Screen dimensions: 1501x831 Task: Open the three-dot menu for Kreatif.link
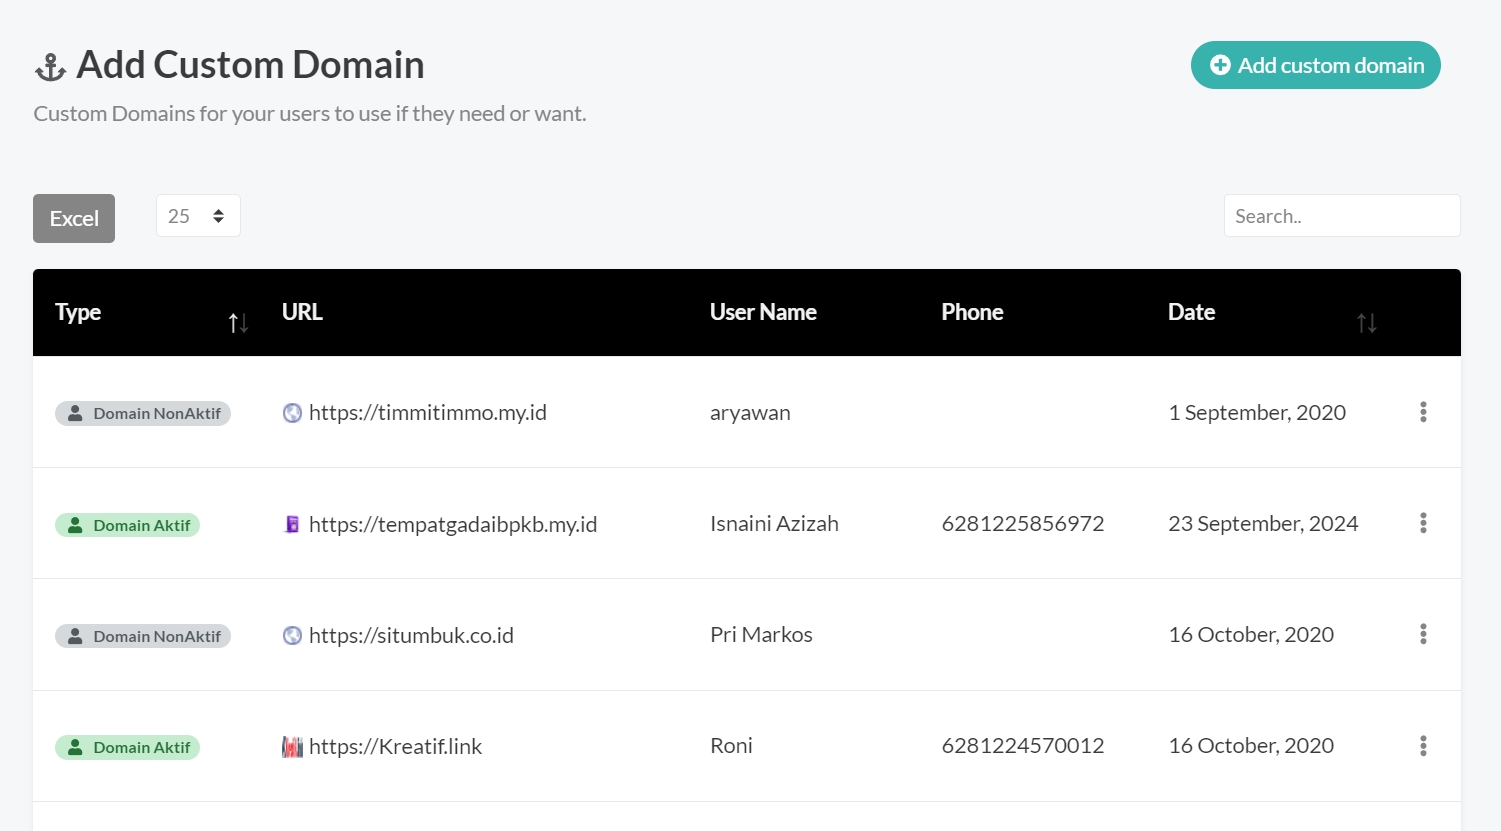click(x=1422, y=746)
